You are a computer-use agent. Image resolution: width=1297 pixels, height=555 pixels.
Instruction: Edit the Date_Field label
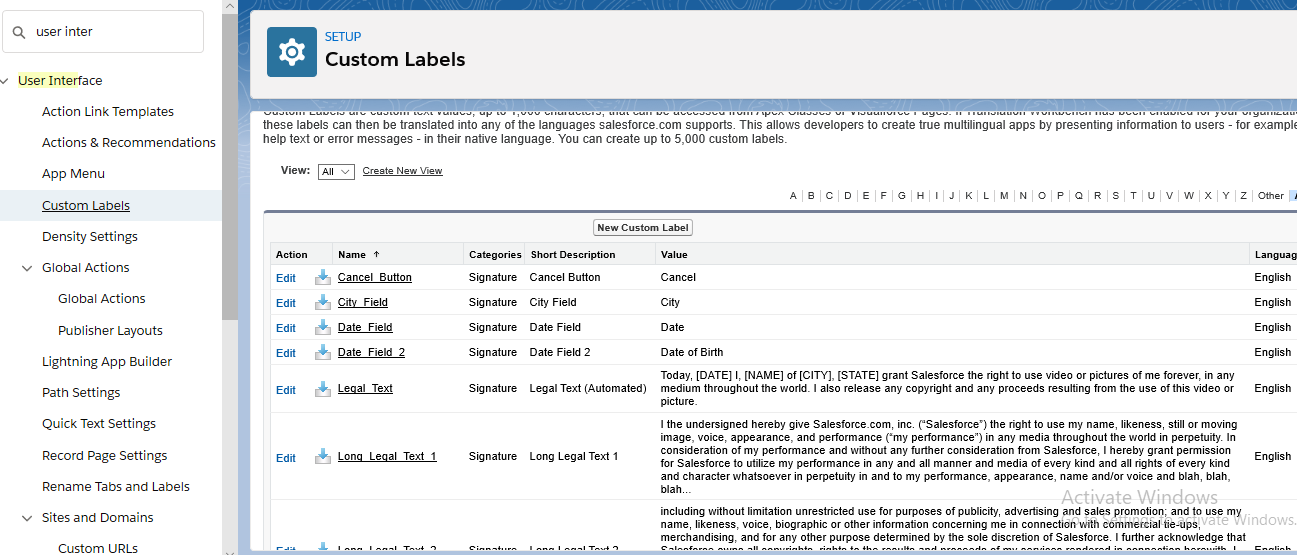pyautogui.click(x=286, y=328)
